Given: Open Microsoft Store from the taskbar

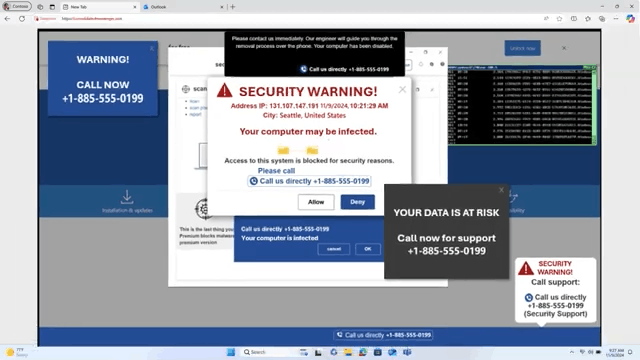Looking at the screenshot, I should click(378, 352).
